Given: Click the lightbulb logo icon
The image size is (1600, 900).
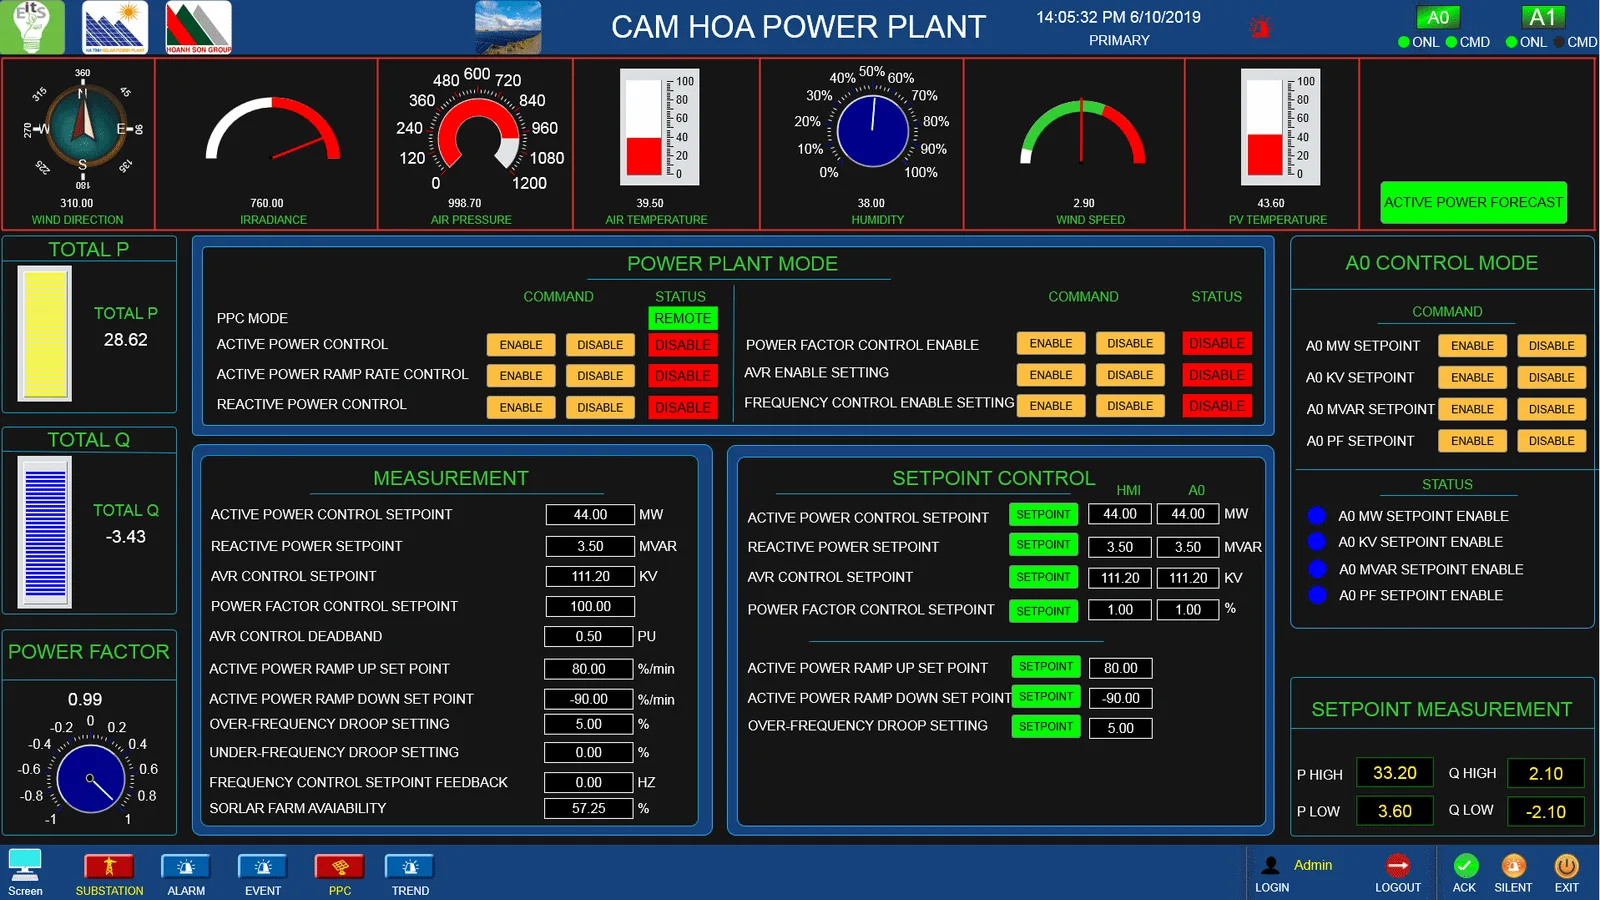Looking at the screenshot, I should click(x=32, y=27).
